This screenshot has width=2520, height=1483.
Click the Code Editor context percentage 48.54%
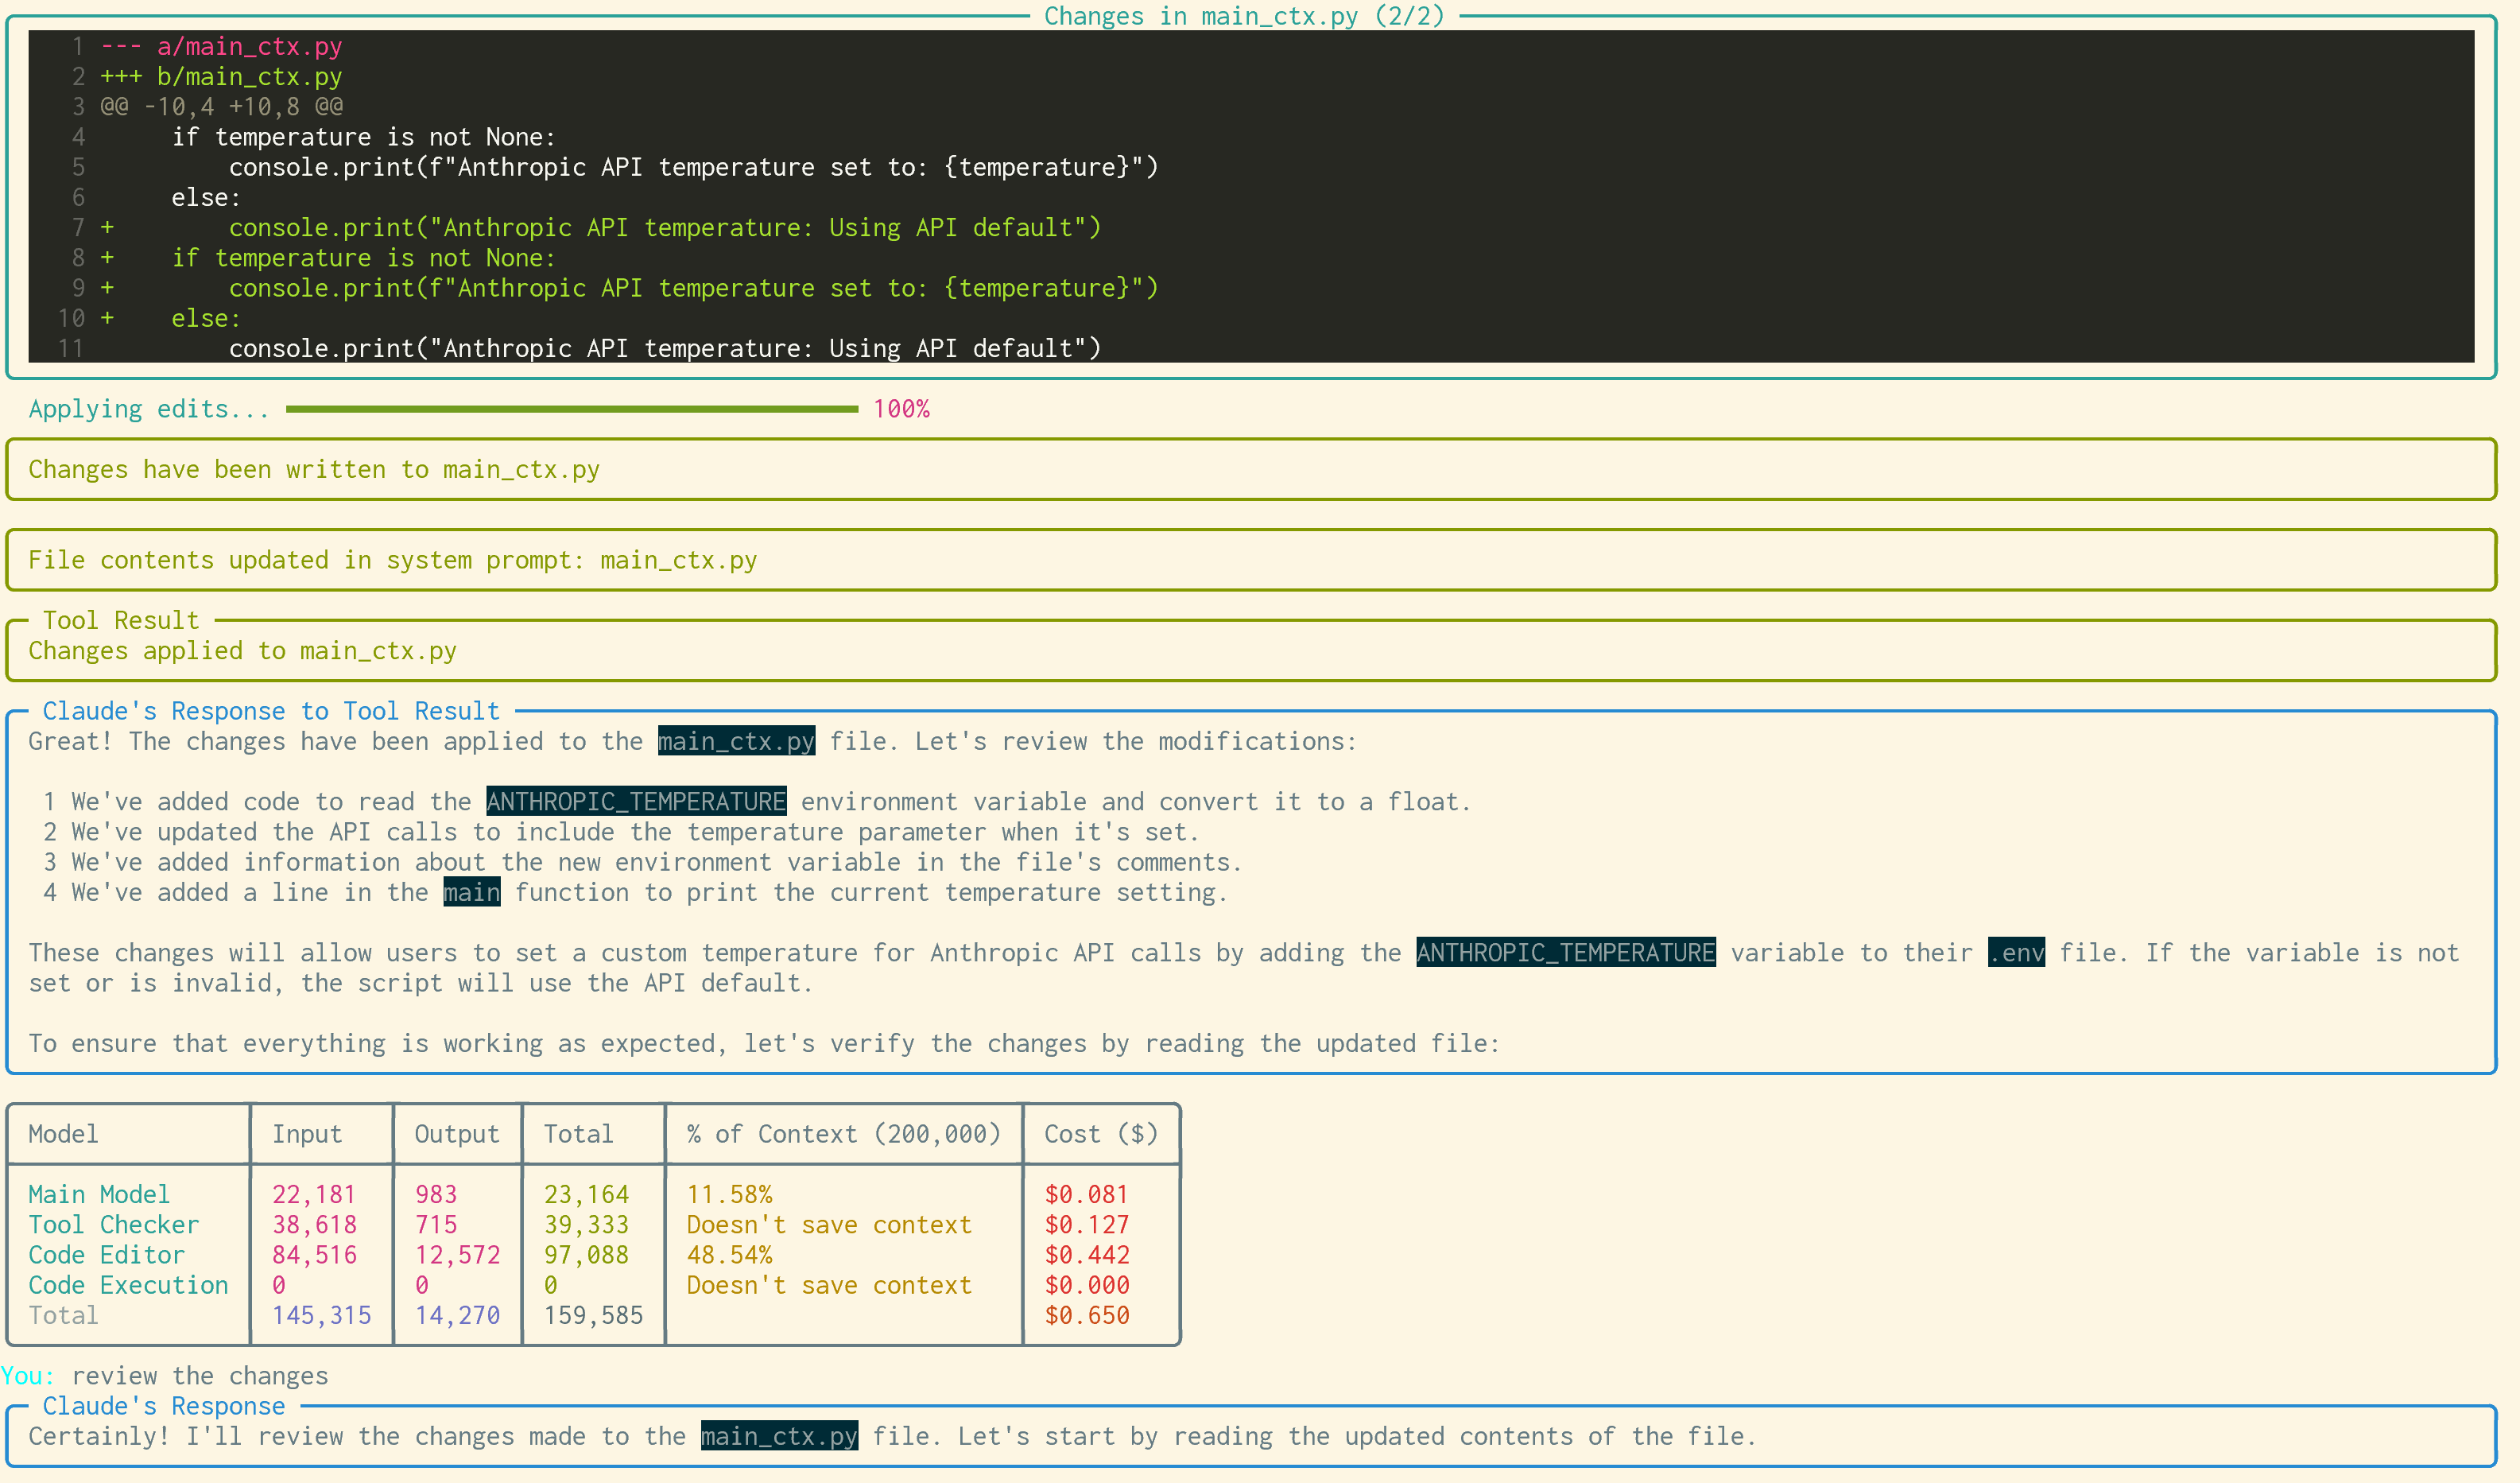(x=728, y=1254)
